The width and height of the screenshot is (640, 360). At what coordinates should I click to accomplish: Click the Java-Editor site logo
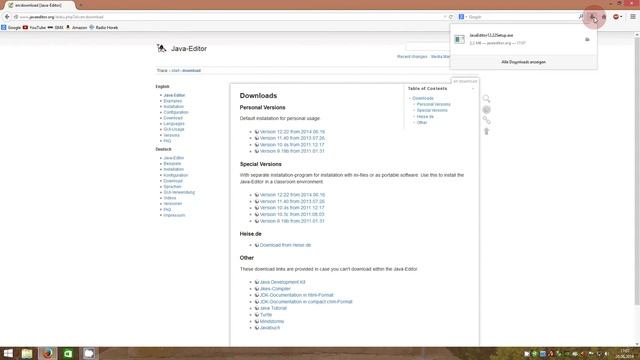tap(161, 48)
